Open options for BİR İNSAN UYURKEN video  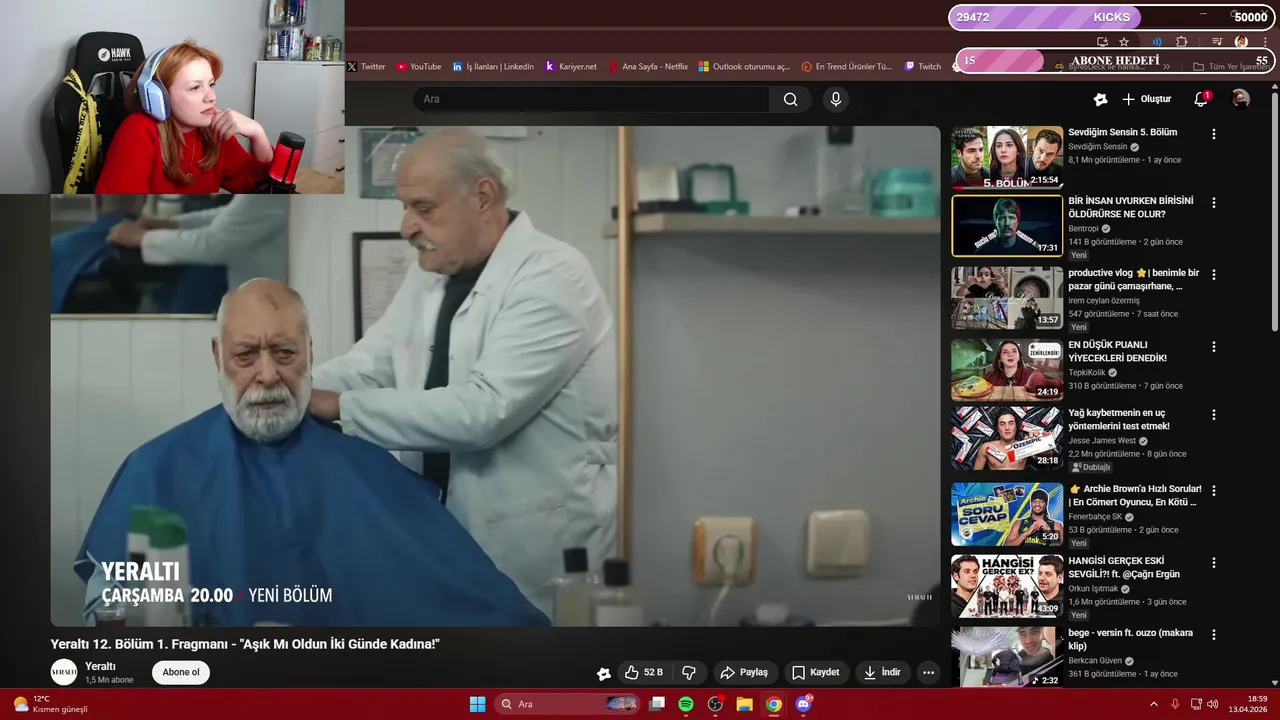(x=1214, y=202)
